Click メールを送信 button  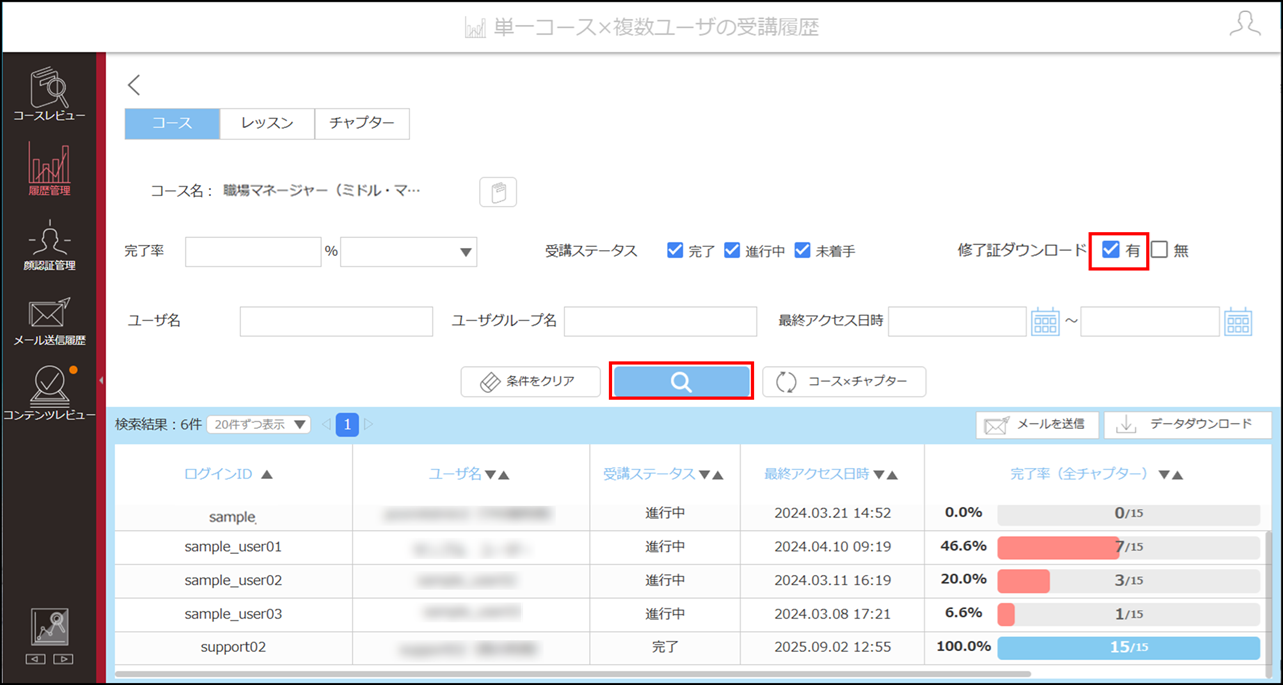pos(1037,425)
